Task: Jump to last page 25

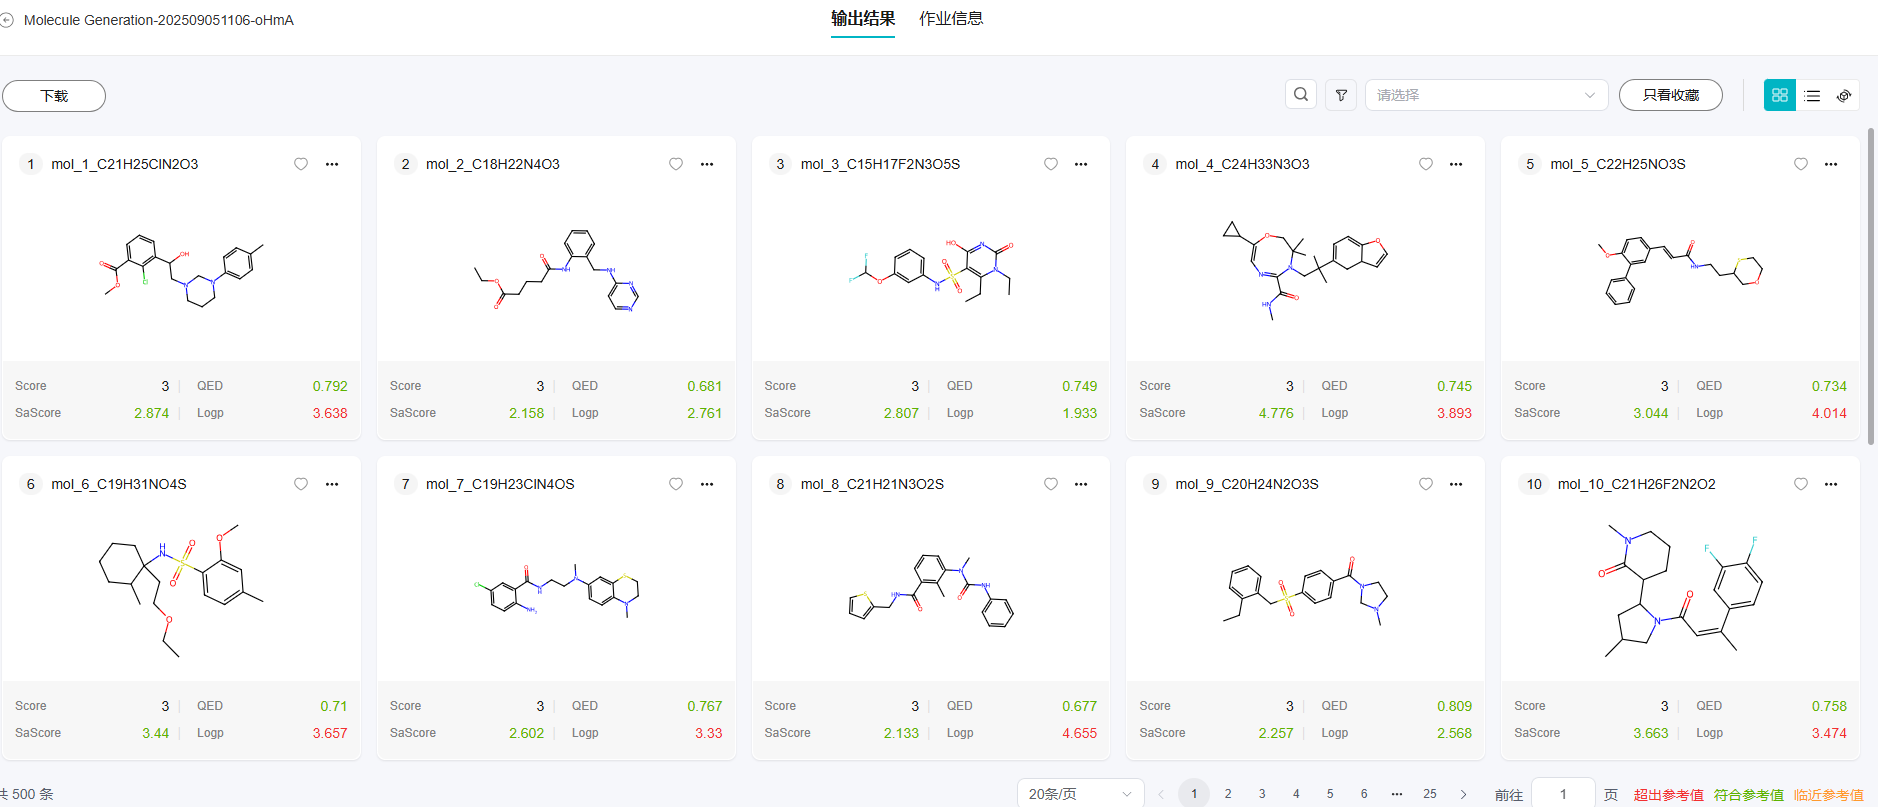Action: (1430, 794)
